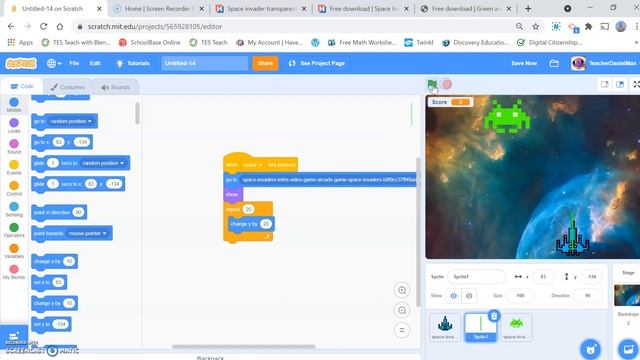The image size is (640, 360).
Task: Select the Control block category
Action: (x=14, y=188)
